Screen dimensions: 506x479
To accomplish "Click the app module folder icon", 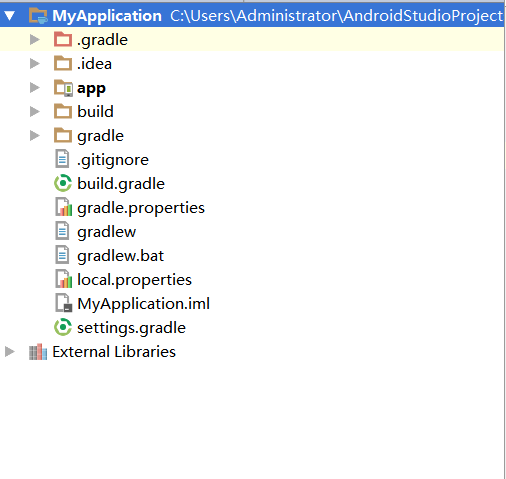I will click(x=63, y=88).
